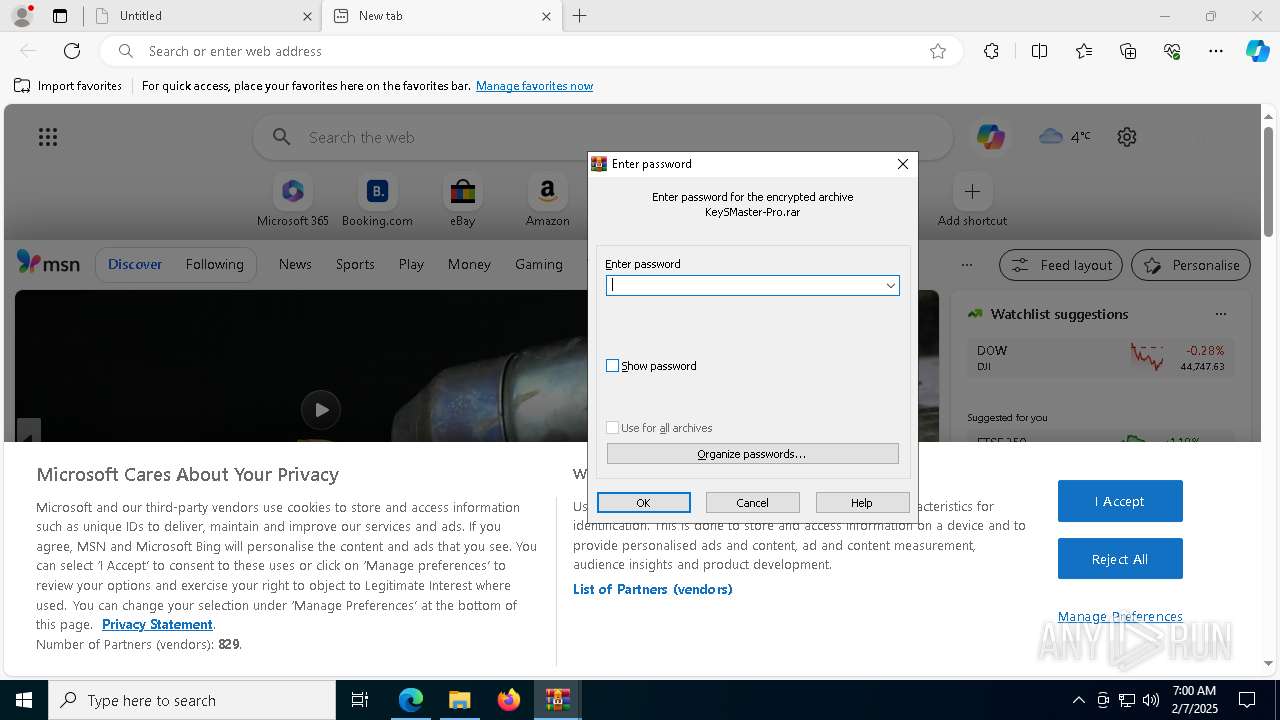The width and height of the screenshot is (1280, 720).
Task: Confirm the password with OK
Action: point(643,503)
